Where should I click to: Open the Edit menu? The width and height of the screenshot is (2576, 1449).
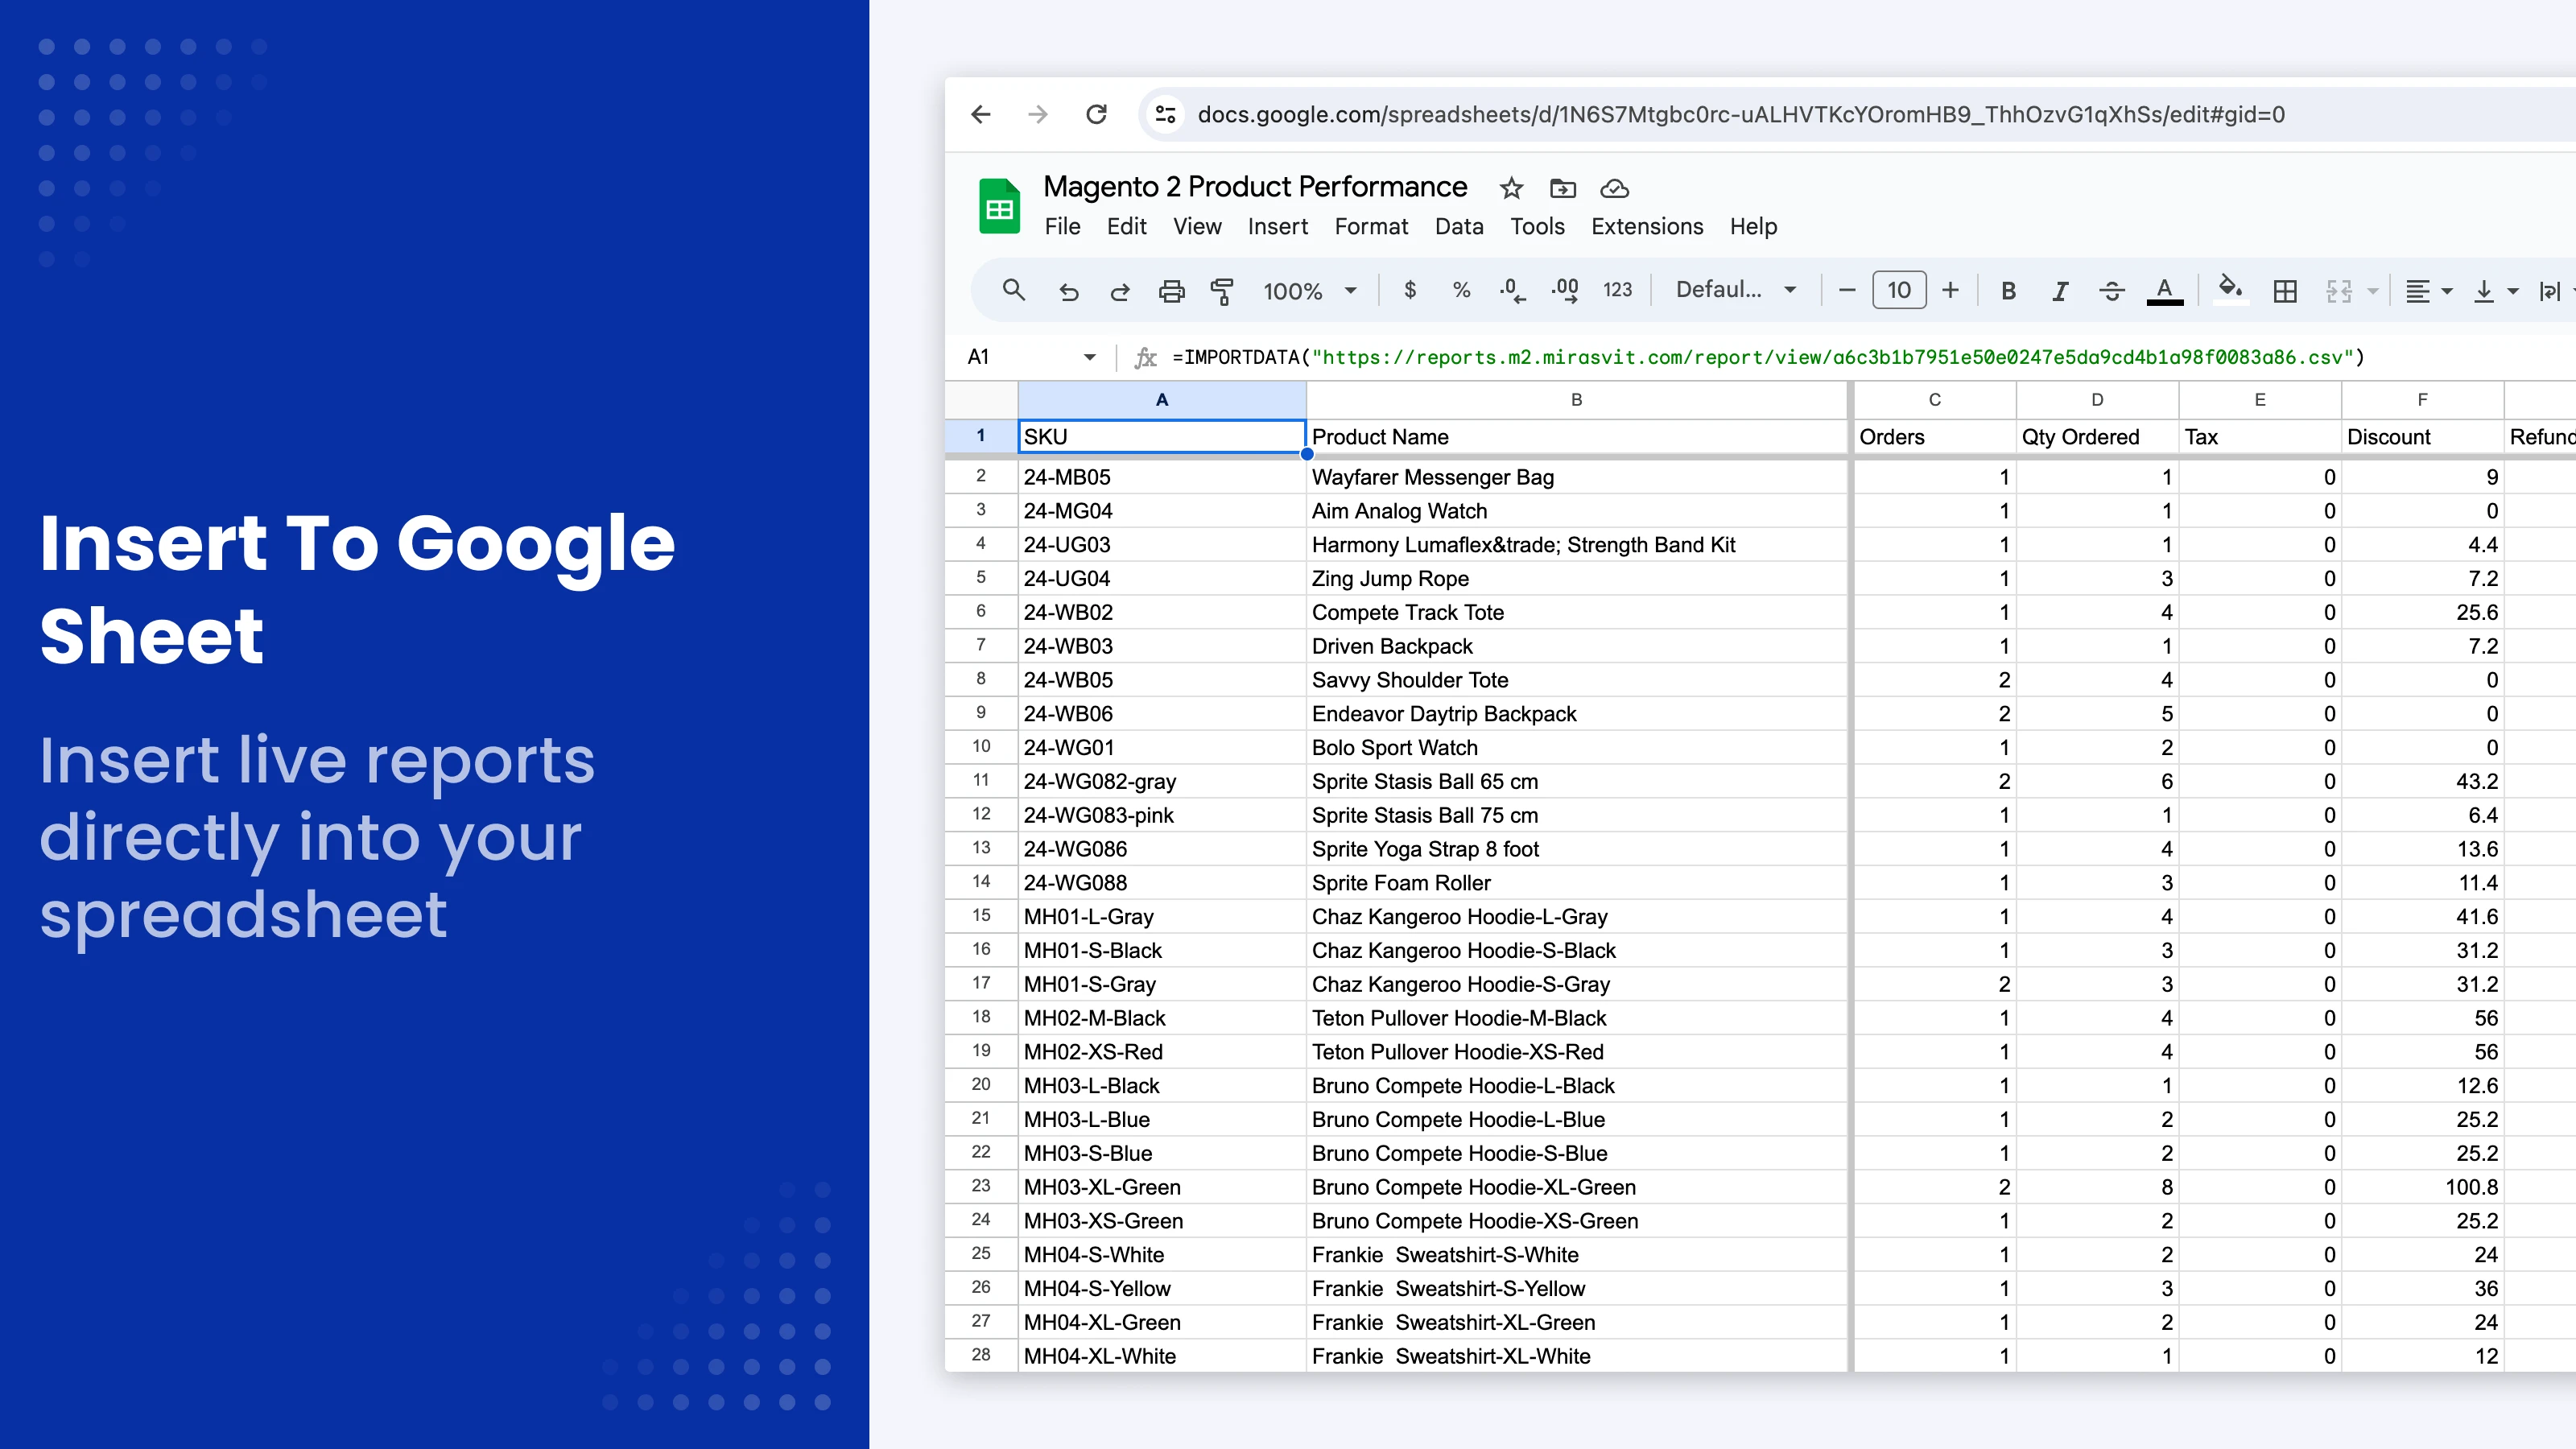point(1126,227)
